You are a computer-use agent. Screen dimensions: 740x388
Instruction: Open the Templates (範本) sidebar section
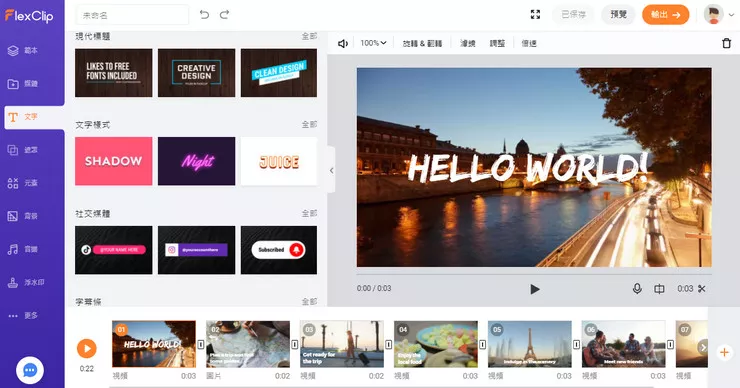[x=23, y=51]
